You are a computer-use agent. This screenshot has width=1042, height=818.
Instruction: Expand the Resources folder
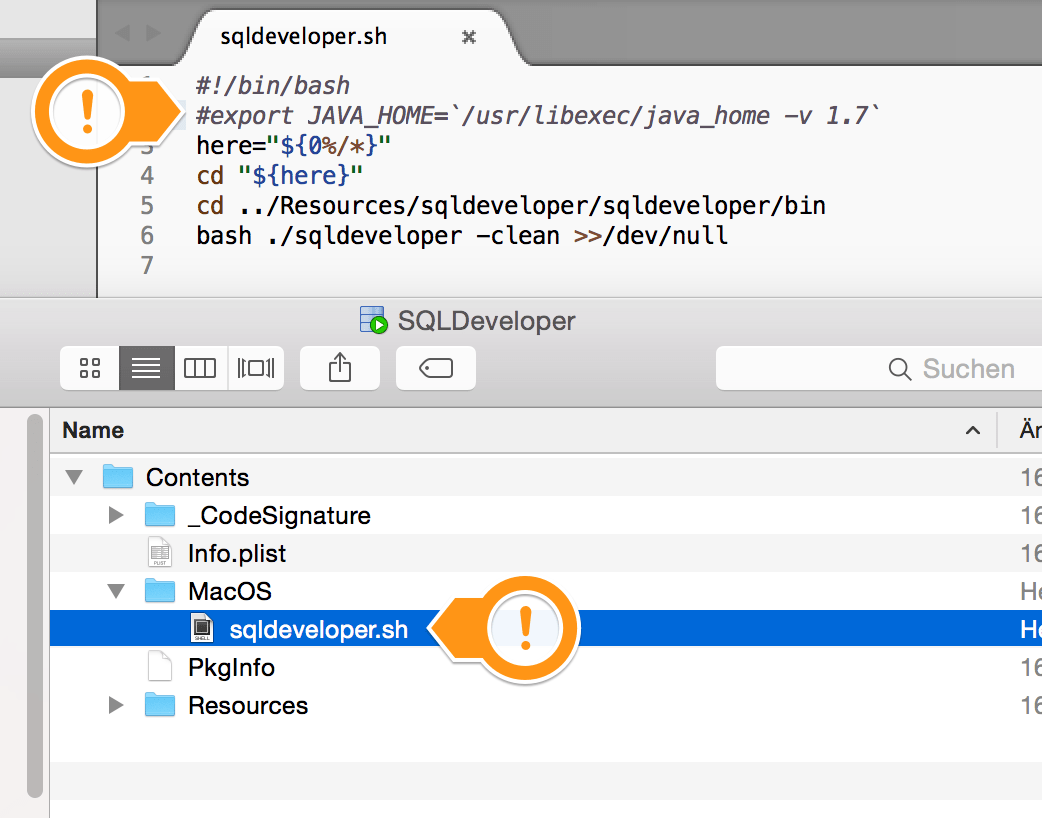point(116,705)
